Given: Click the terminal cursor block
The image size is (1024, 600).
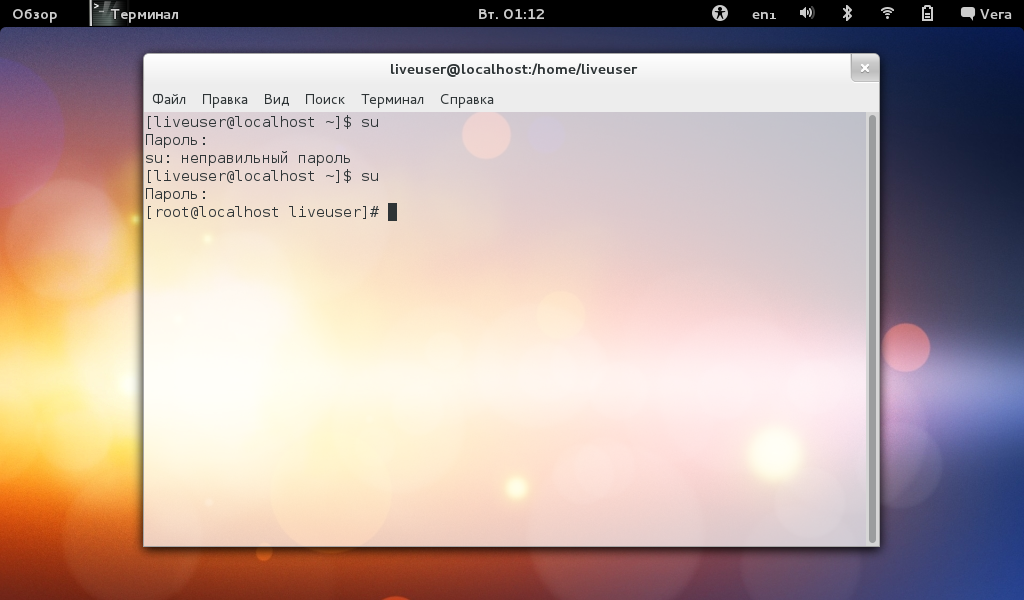Looking at the screenshot, I should 392,212.
